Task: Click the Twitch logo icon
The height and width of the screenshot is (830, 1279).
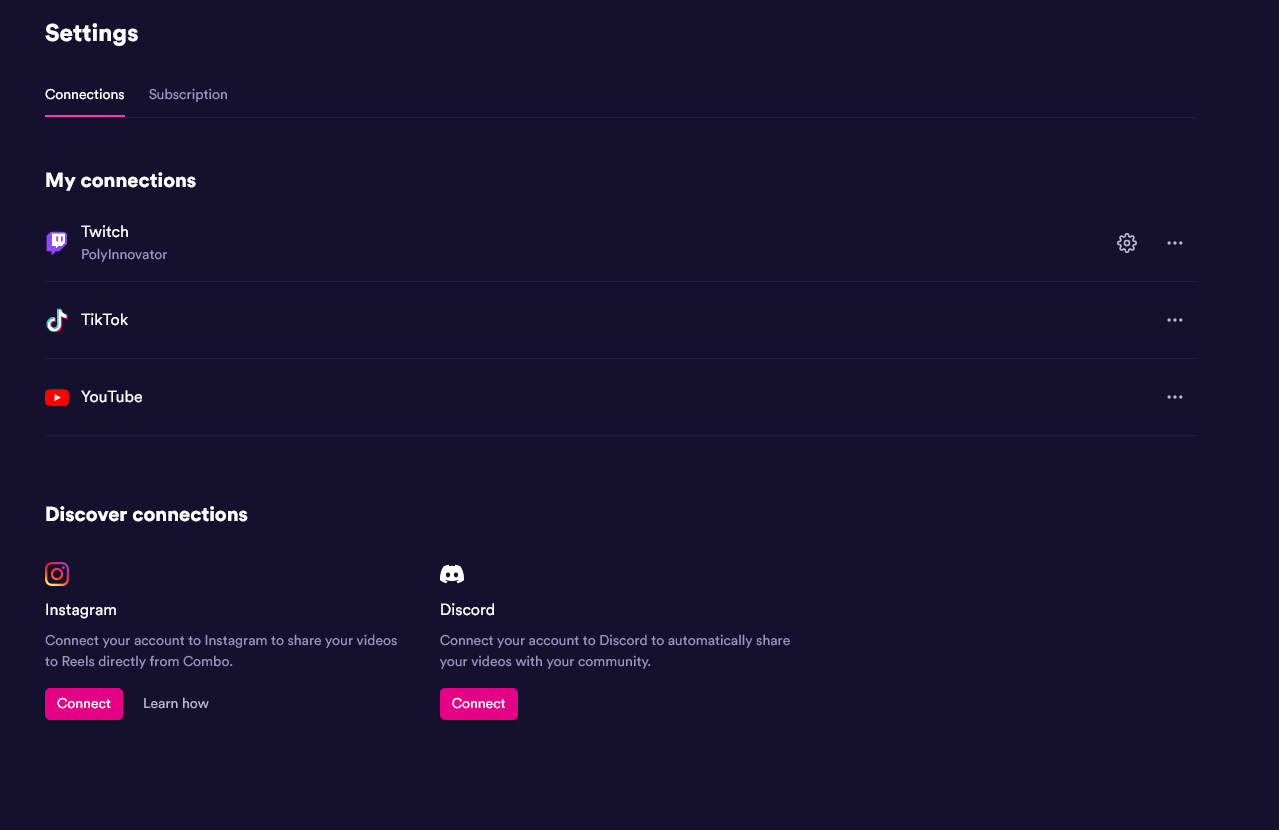Action: pos(57,243)
